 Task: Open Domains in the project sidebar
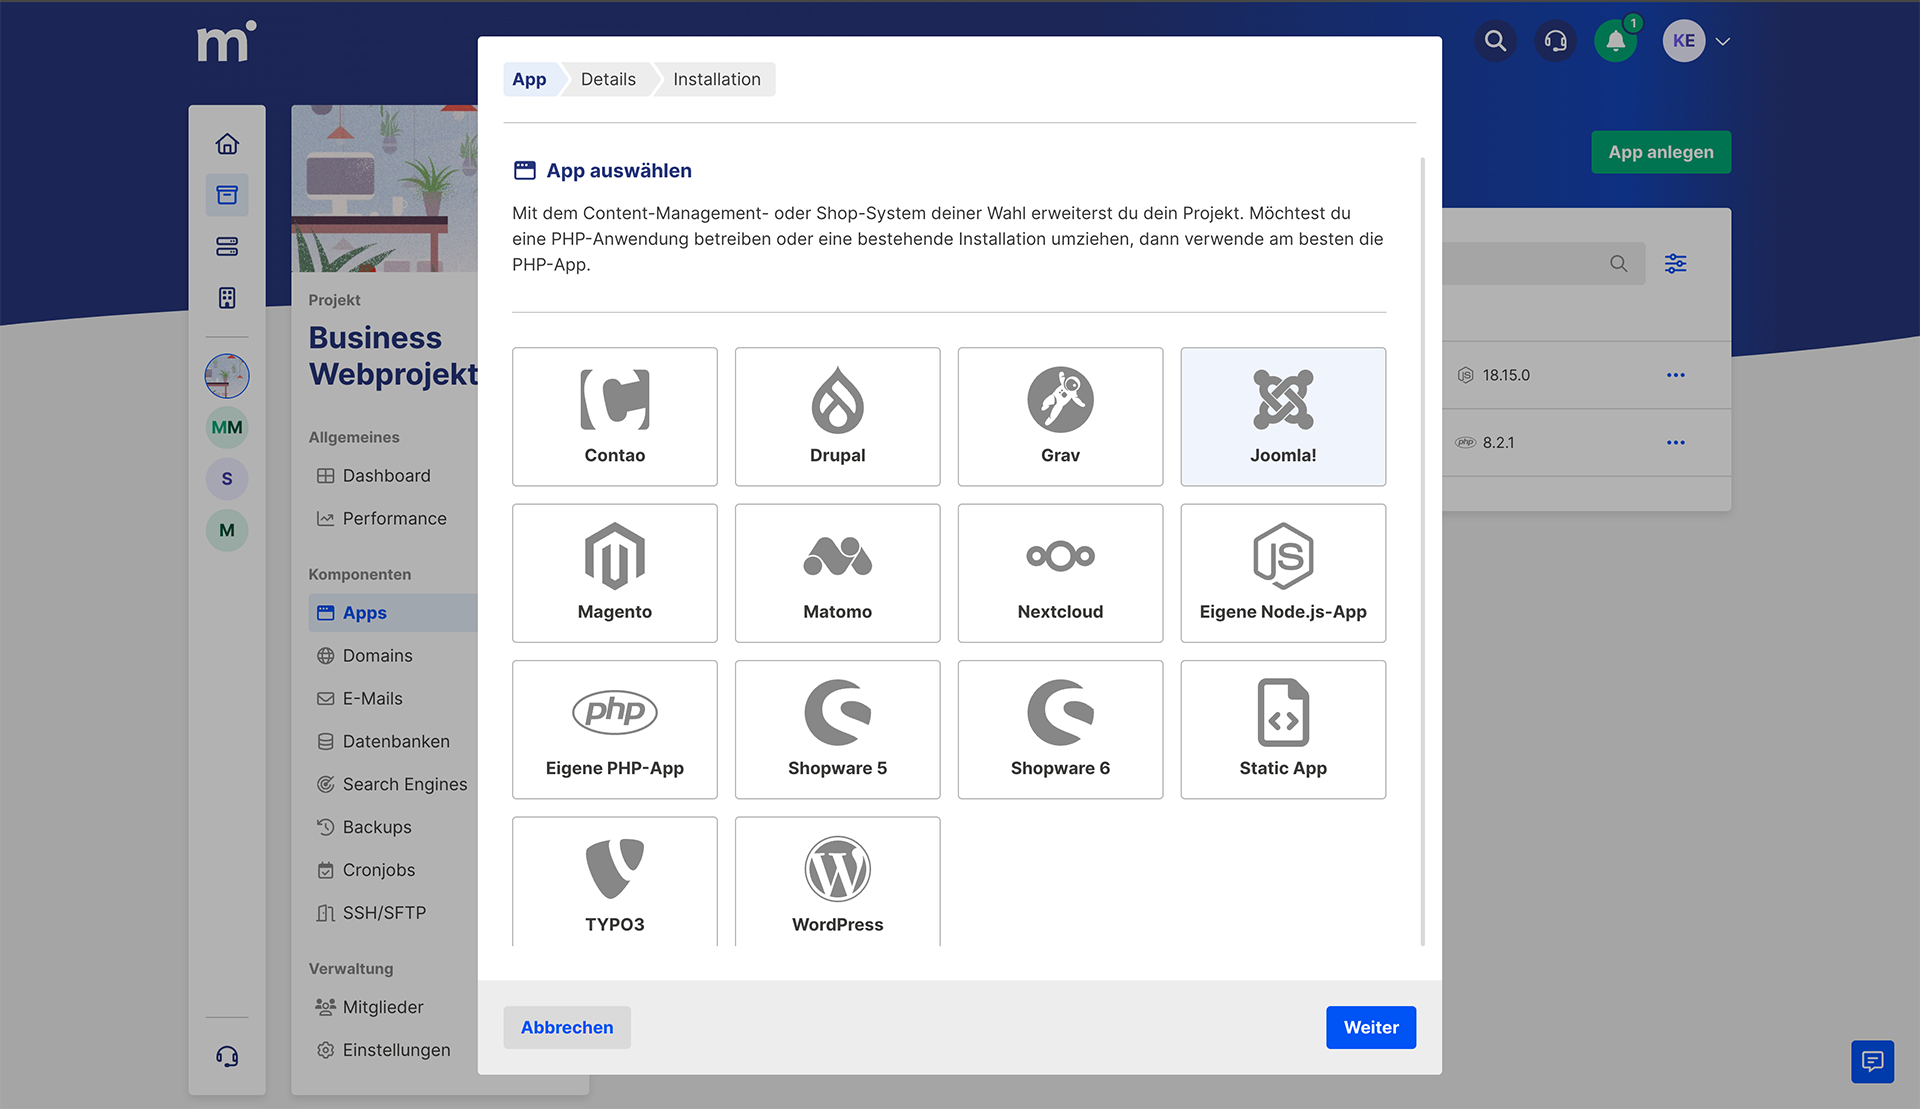377,655
